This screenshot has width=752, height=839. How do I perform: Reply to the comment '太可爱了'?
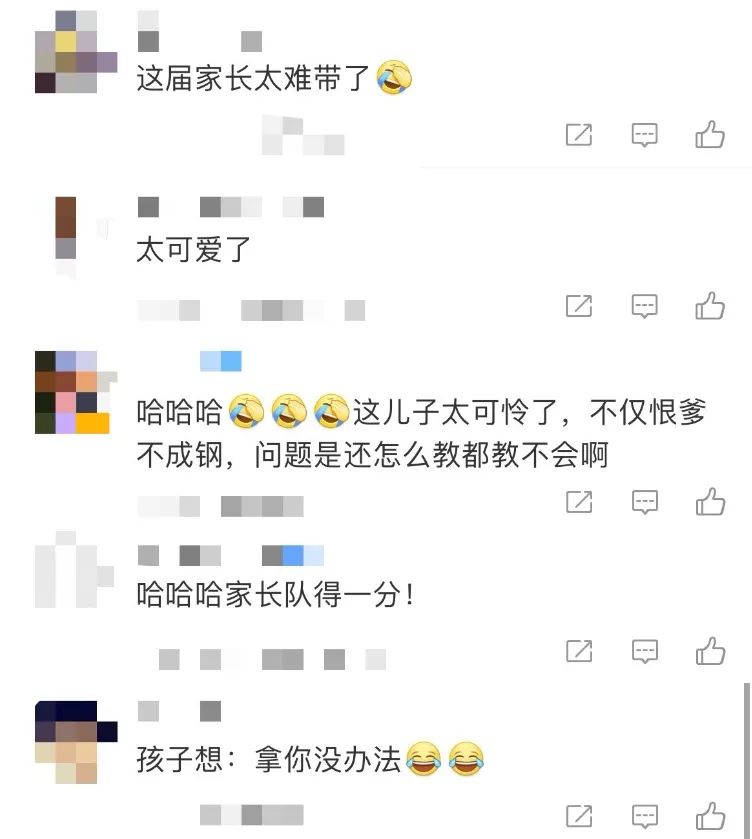coord(644,307)
